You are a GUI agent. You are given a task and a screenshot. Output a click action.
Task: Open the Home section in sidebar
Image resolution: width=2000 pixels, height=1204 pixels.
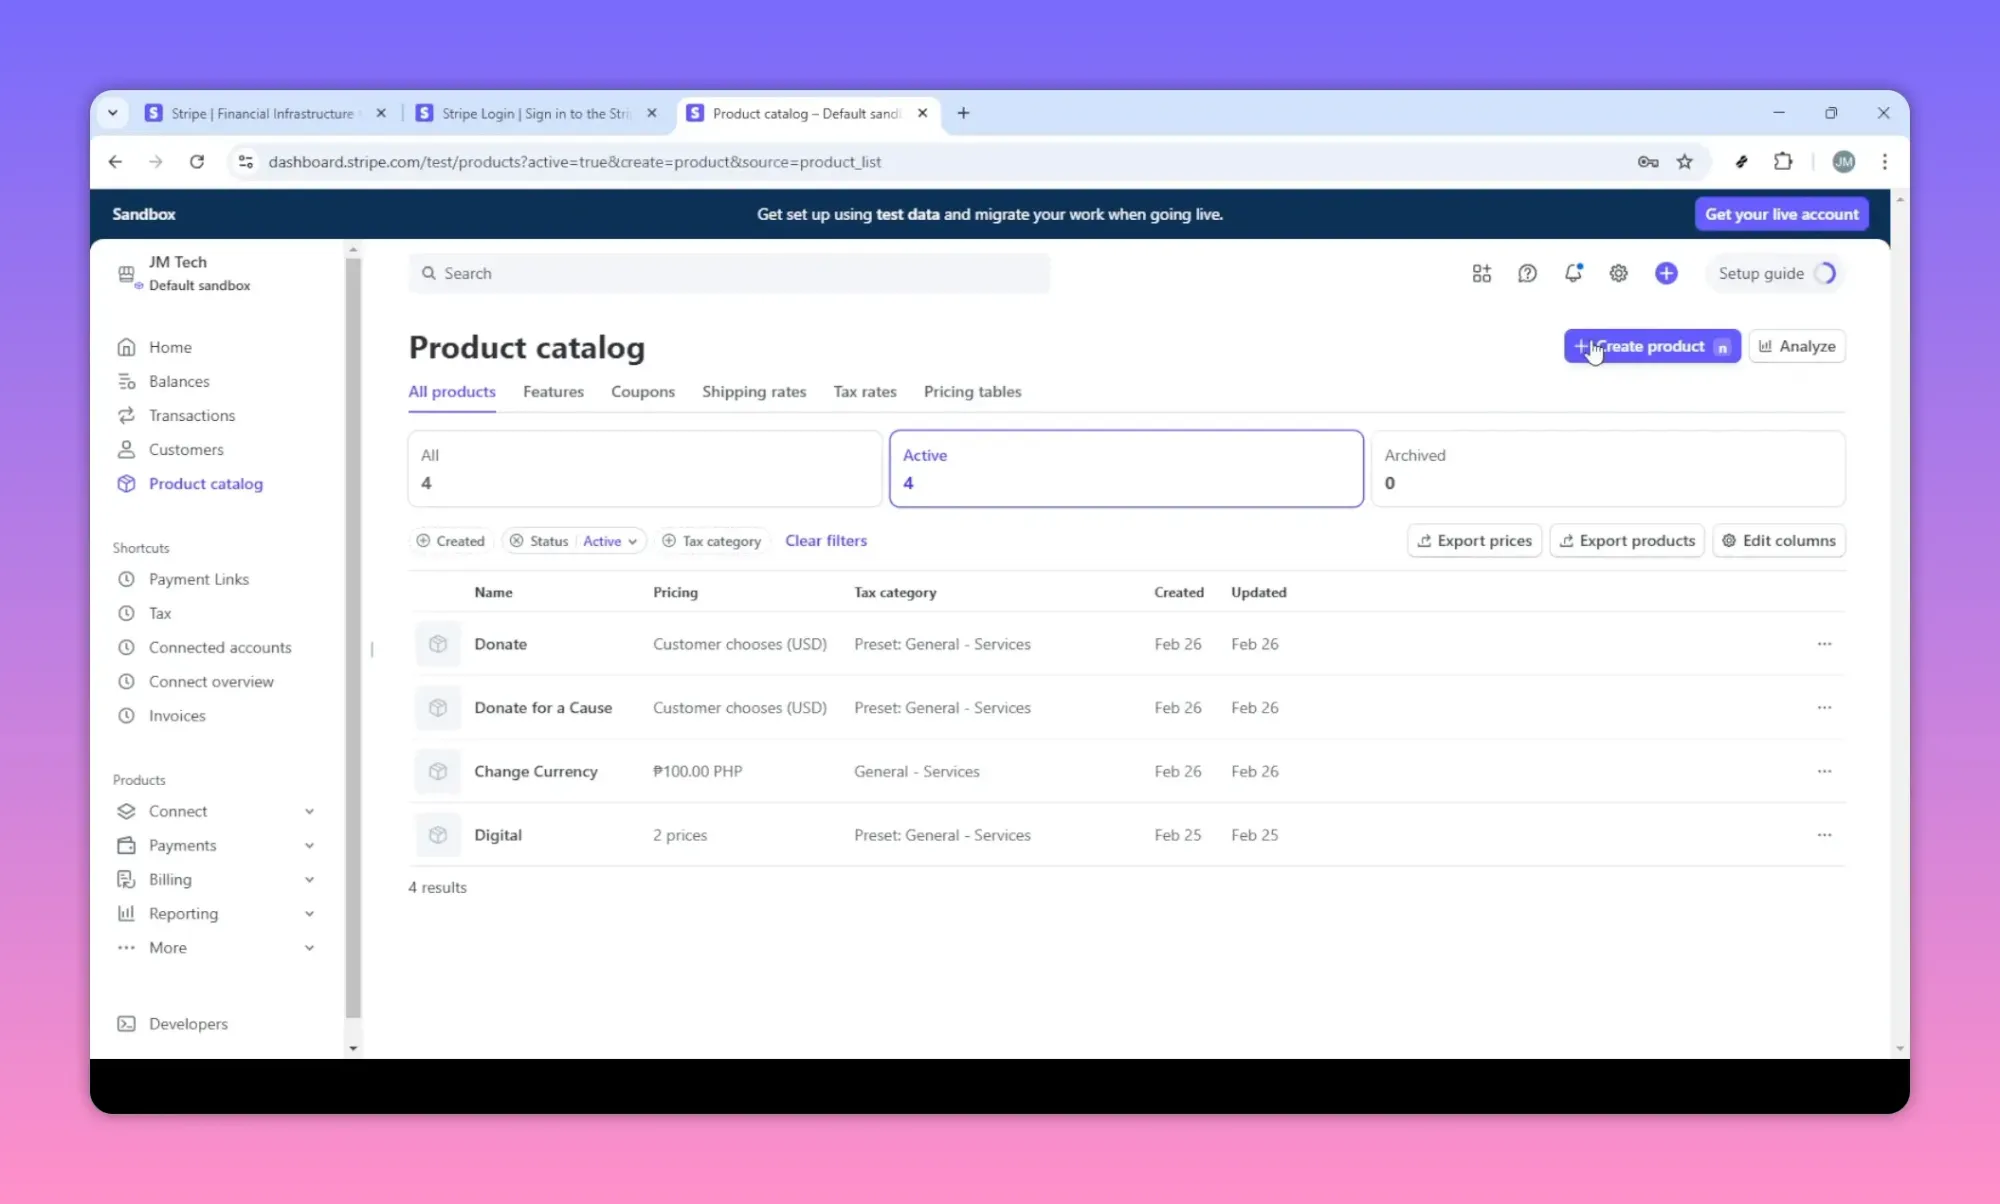[170, 347]
